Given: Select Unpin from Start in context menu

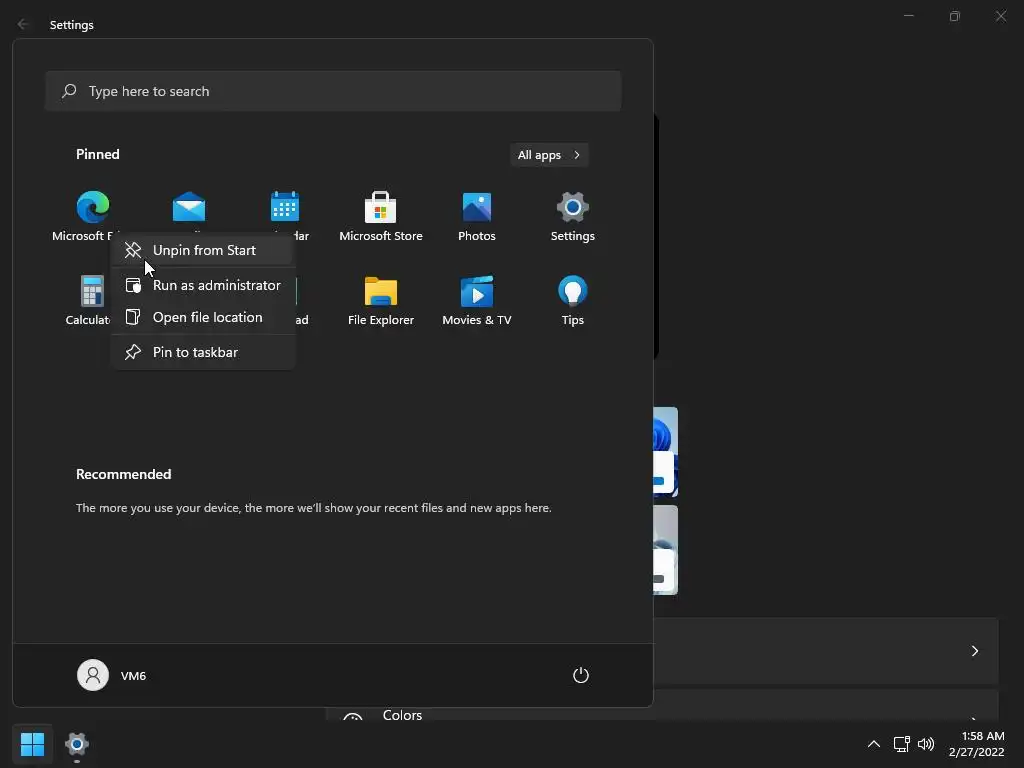Looking at the screenshot, I should coord(202,250).
